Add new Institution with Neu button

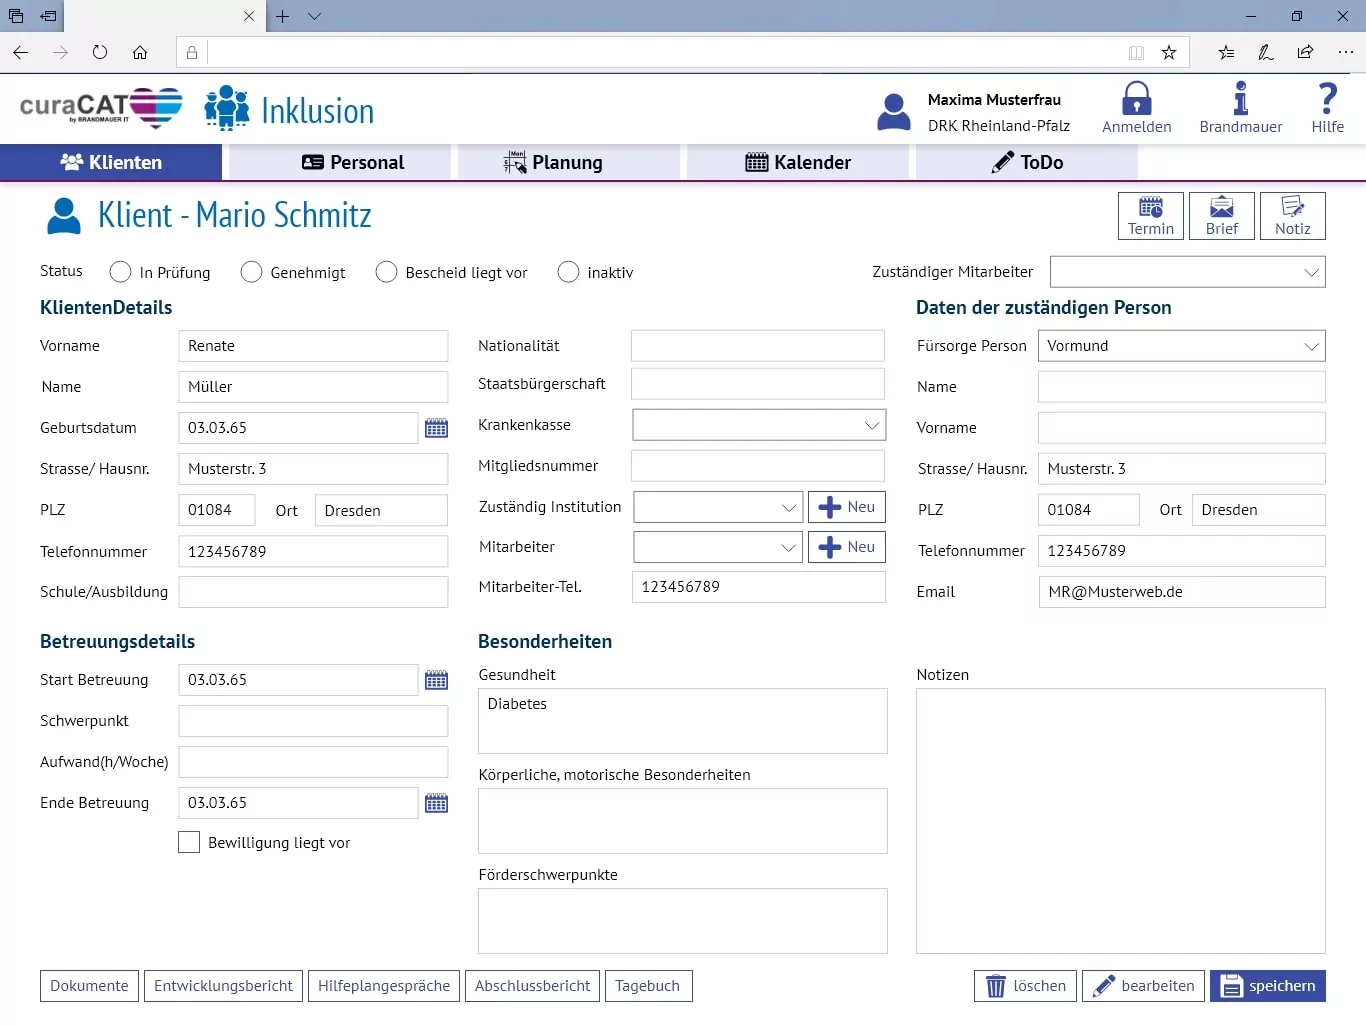coord(847,507)
